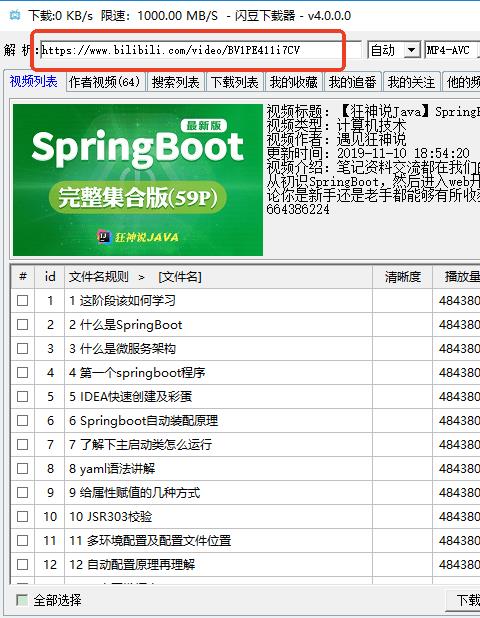Click the 闪豆下载器 app icon in title bar
480x618 pixels.
coord(15,16)
